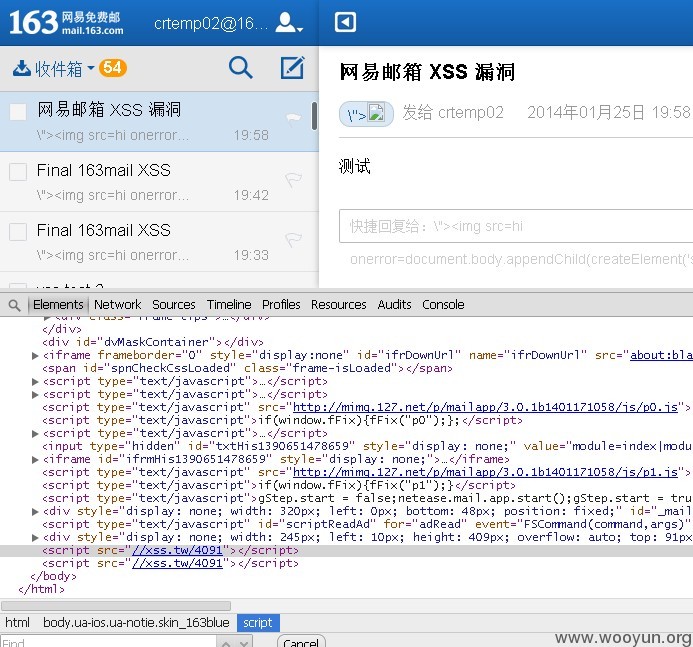Screen dimensions: 693x647
Task: Click the mail list scrollbar thumb
Action: click(x=314, y=116)
